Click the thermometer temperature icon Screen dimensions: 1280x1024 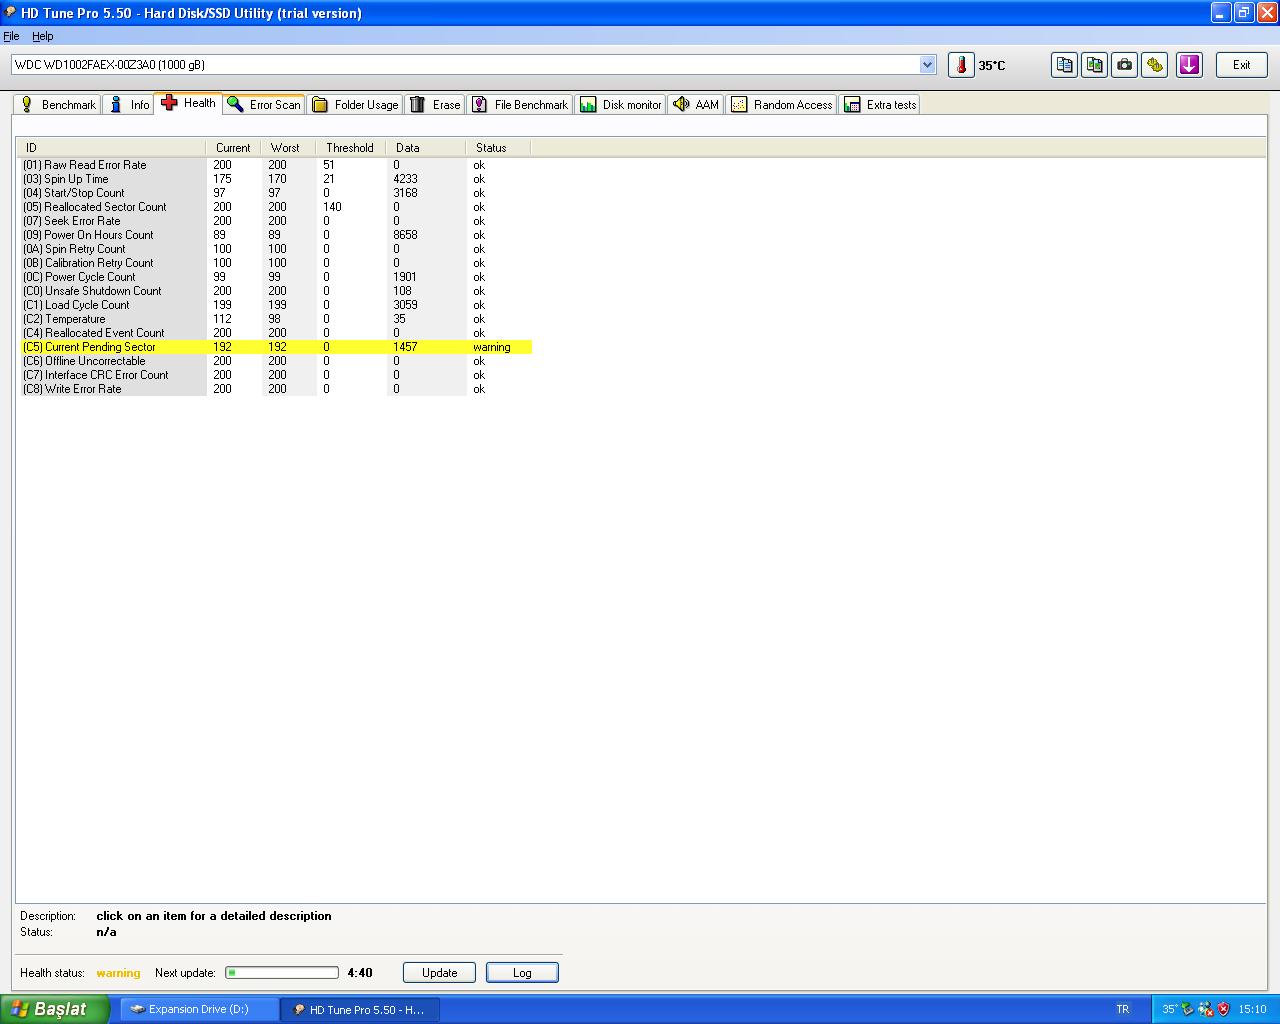961,65
